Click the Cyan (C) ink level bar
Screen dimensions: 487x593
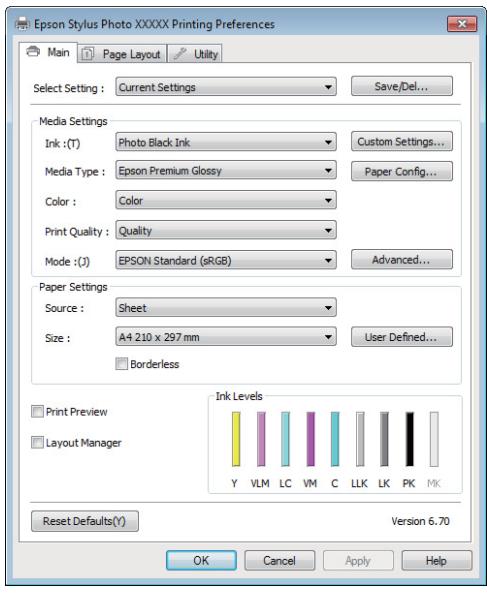point(335,439)
